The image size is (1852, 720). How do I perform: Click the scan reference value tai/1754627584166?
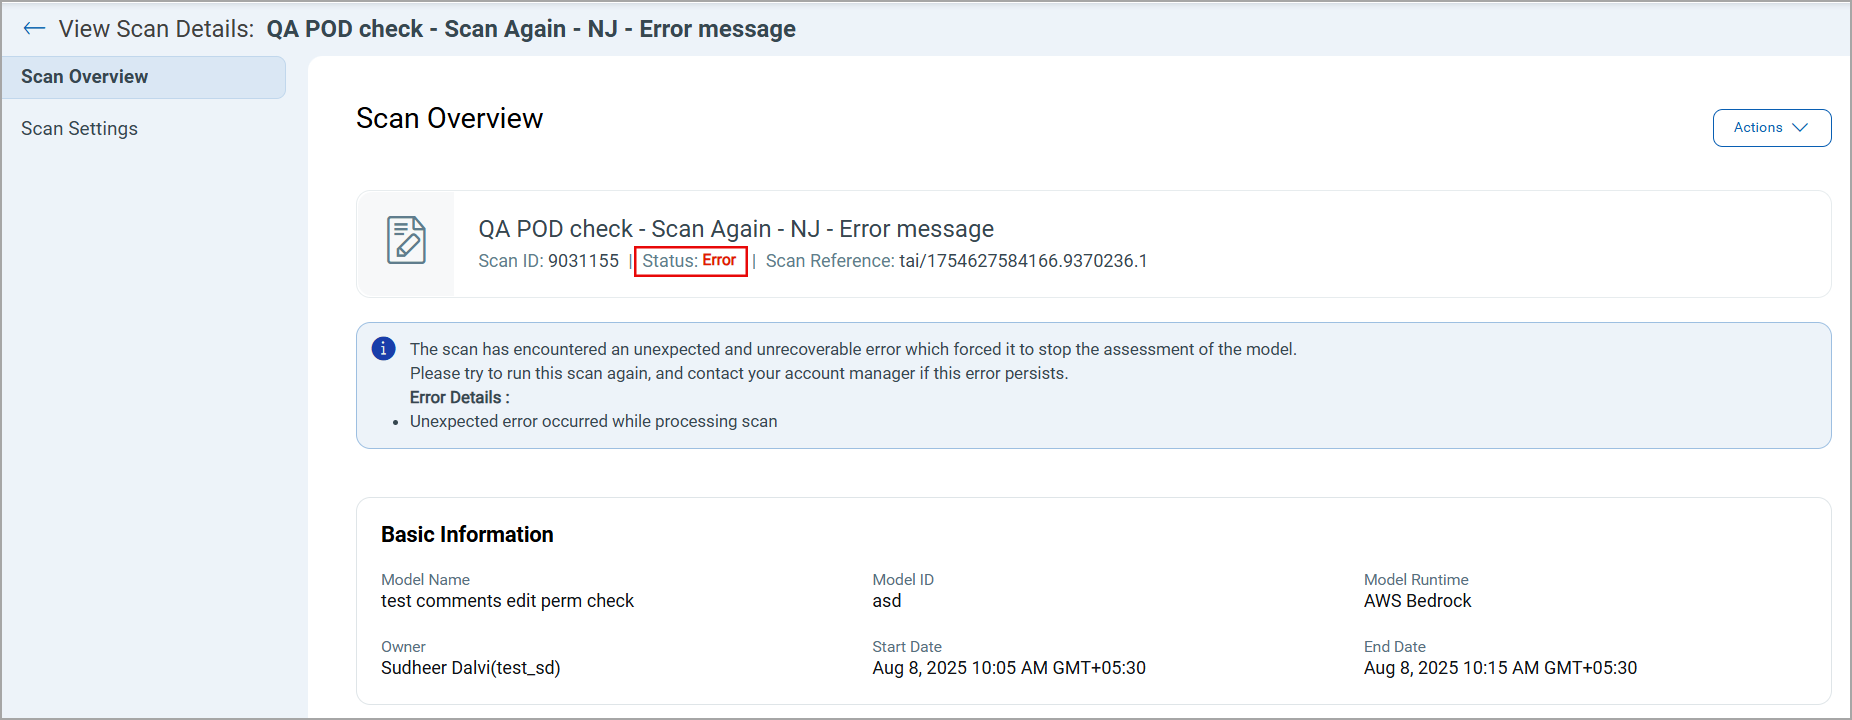[1023, 261]
